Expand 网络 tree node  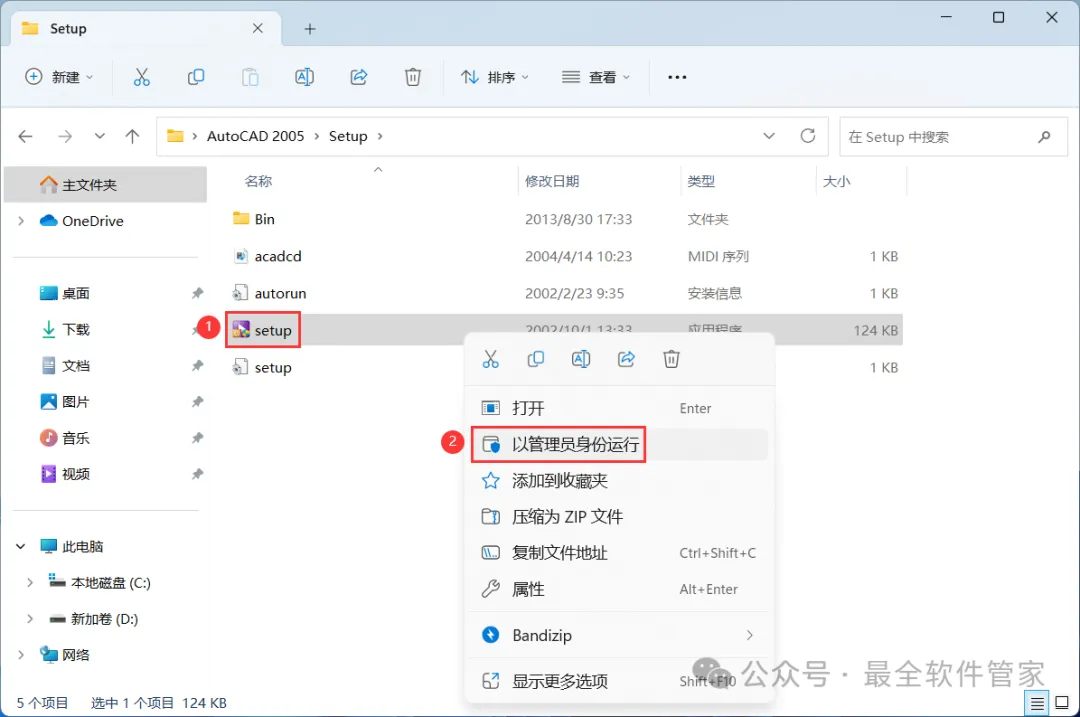point(21,654)
